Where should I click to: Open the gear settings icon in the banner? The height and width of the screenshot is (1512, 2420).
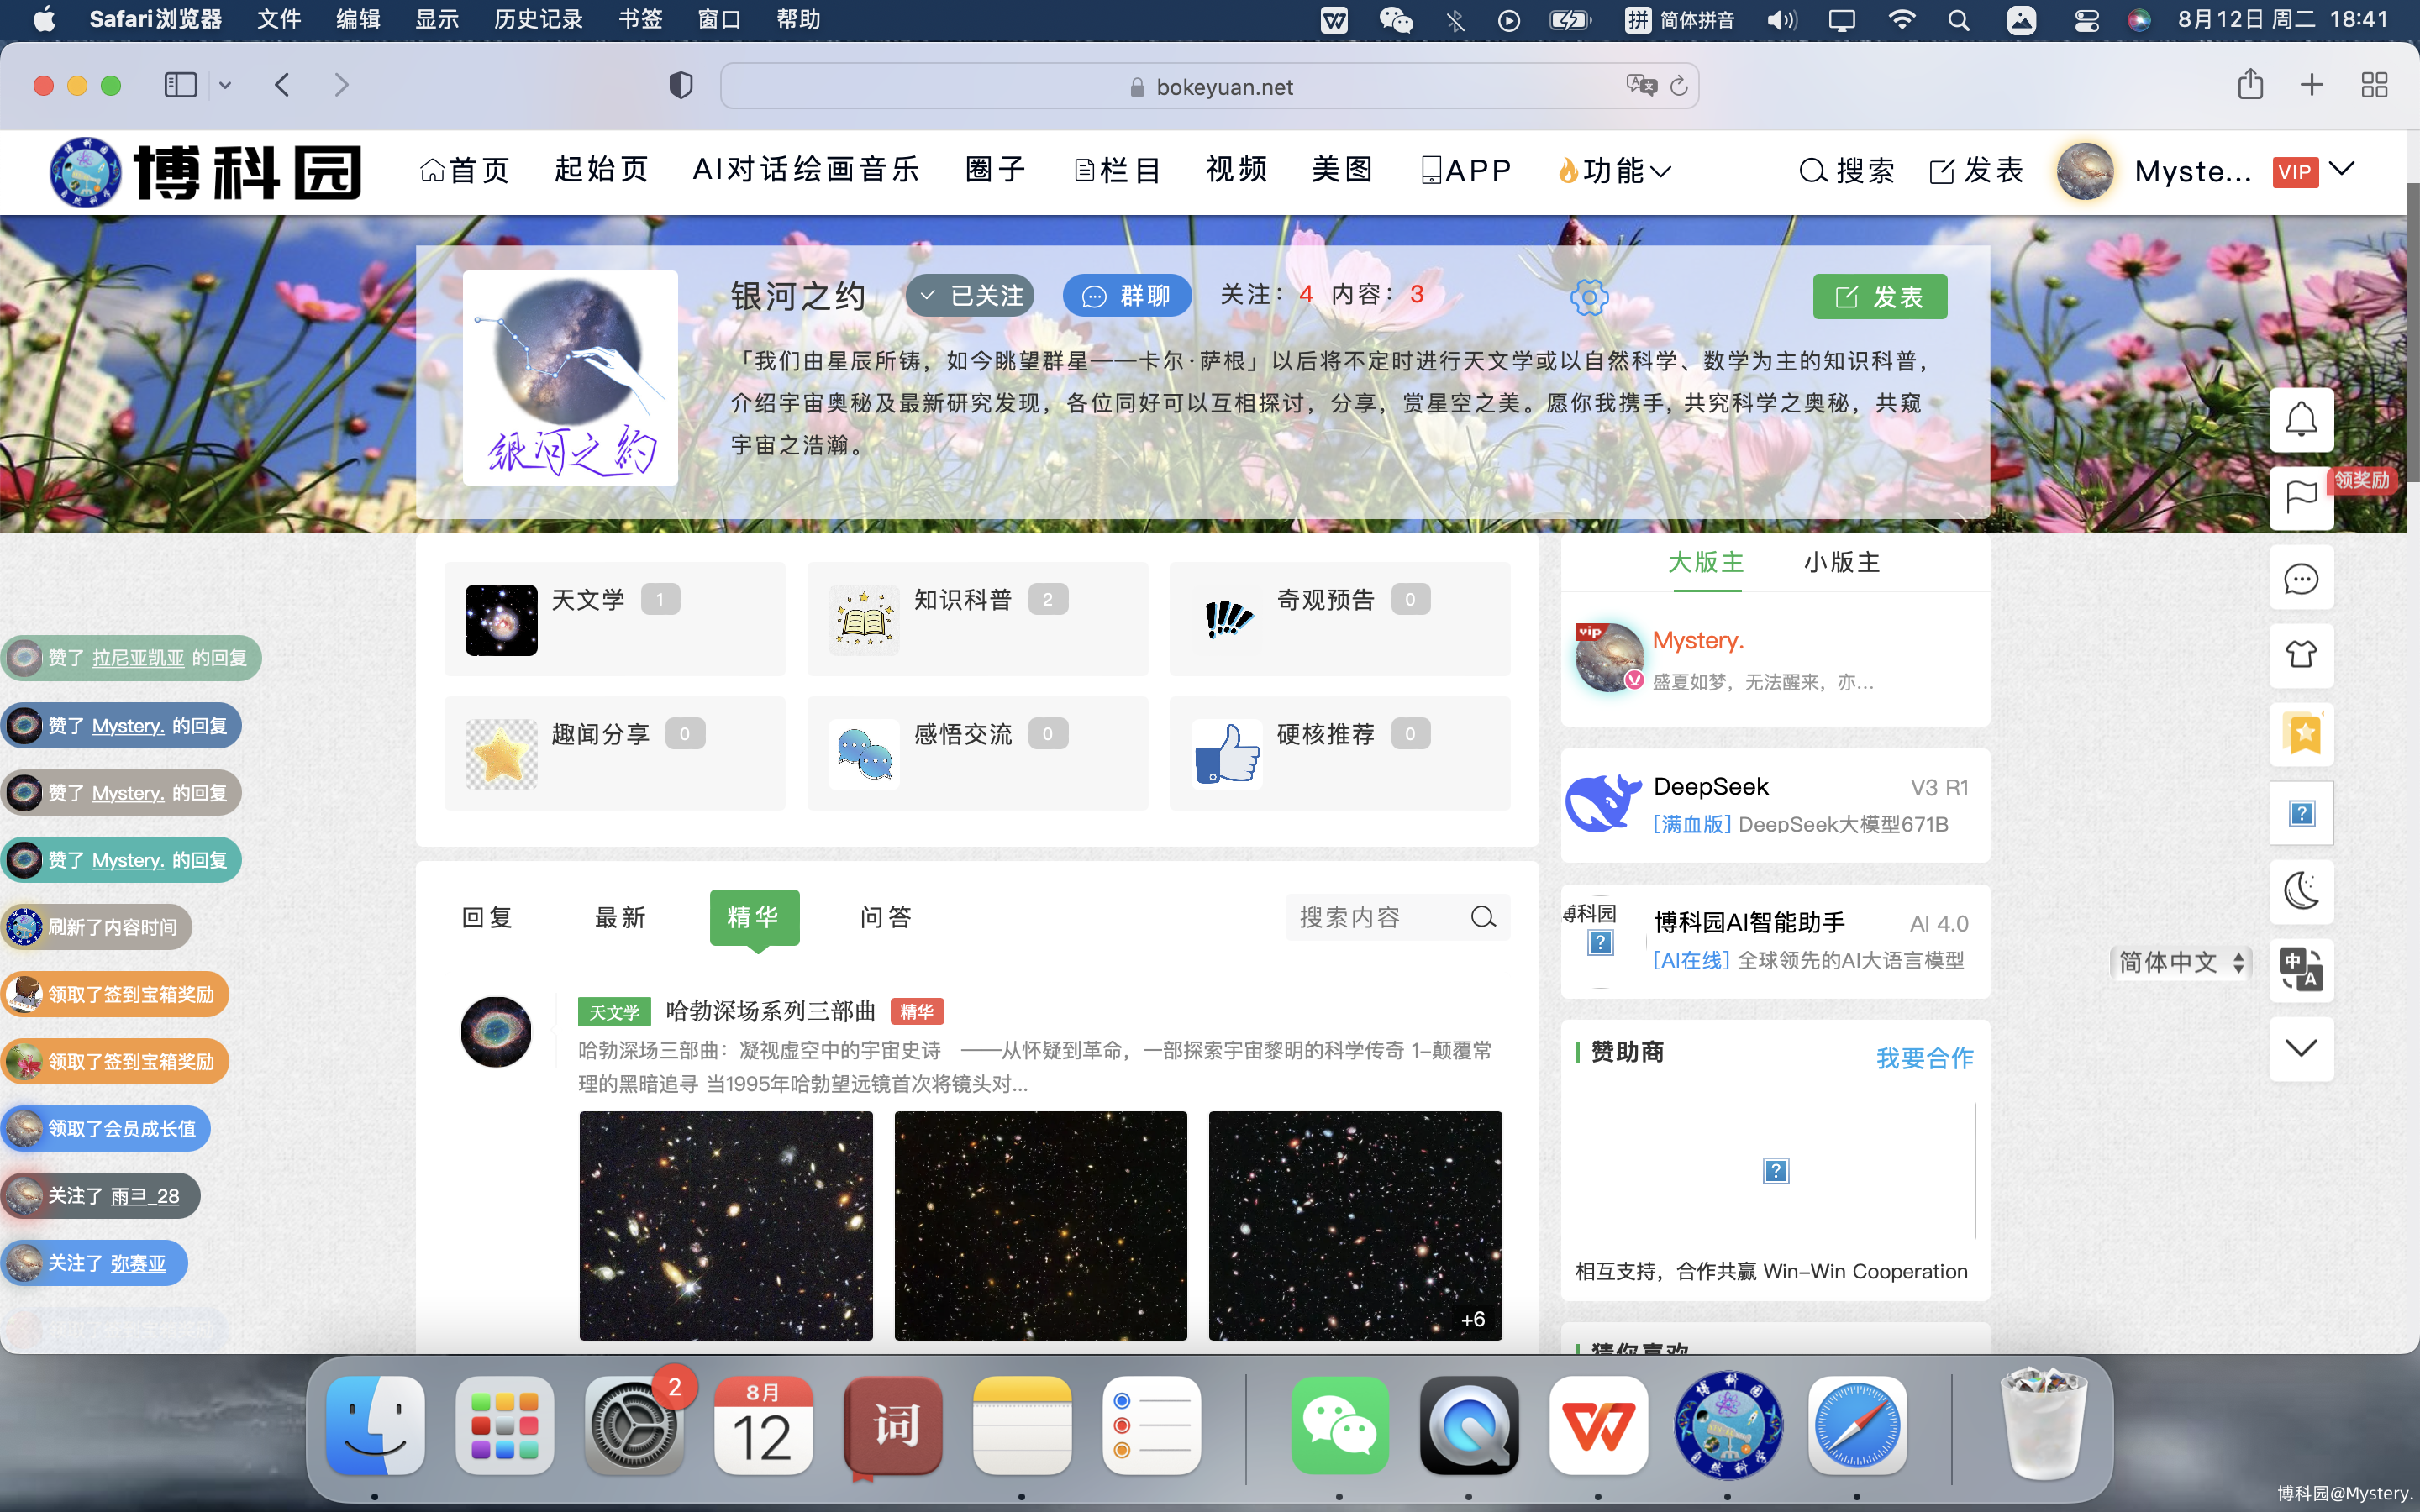pos(1589,297)
